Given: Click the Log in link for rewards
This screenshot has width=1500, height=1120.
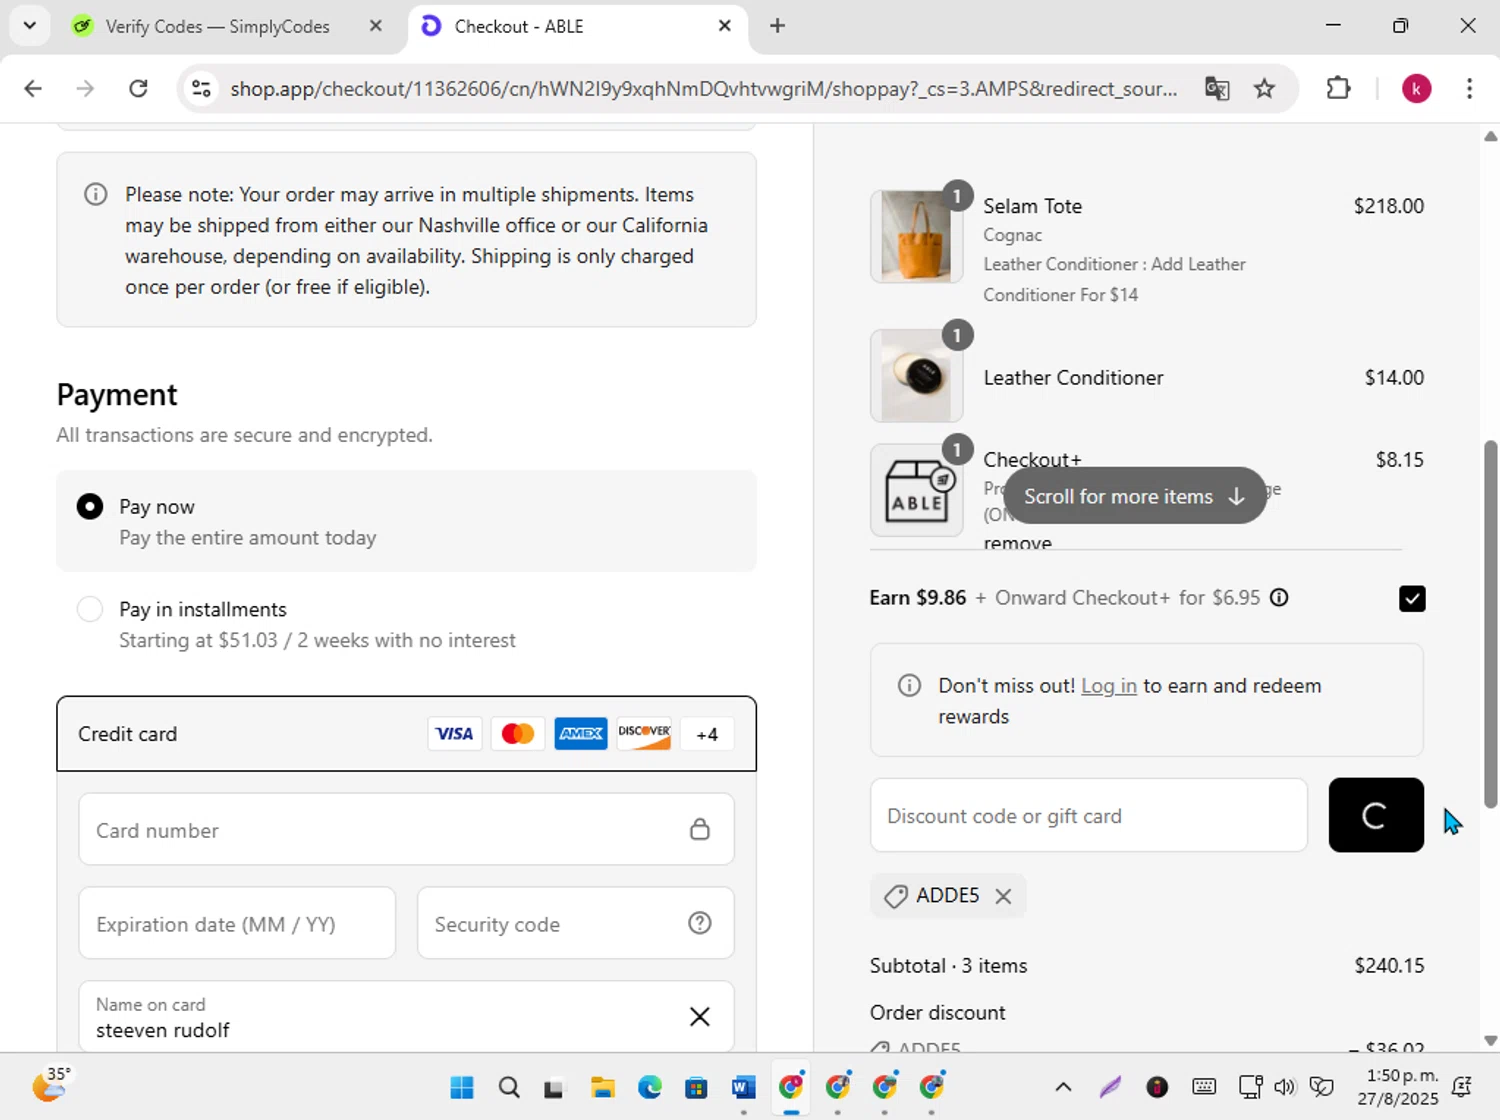Looking at the screenshot, I should (x=1109, y=686).
